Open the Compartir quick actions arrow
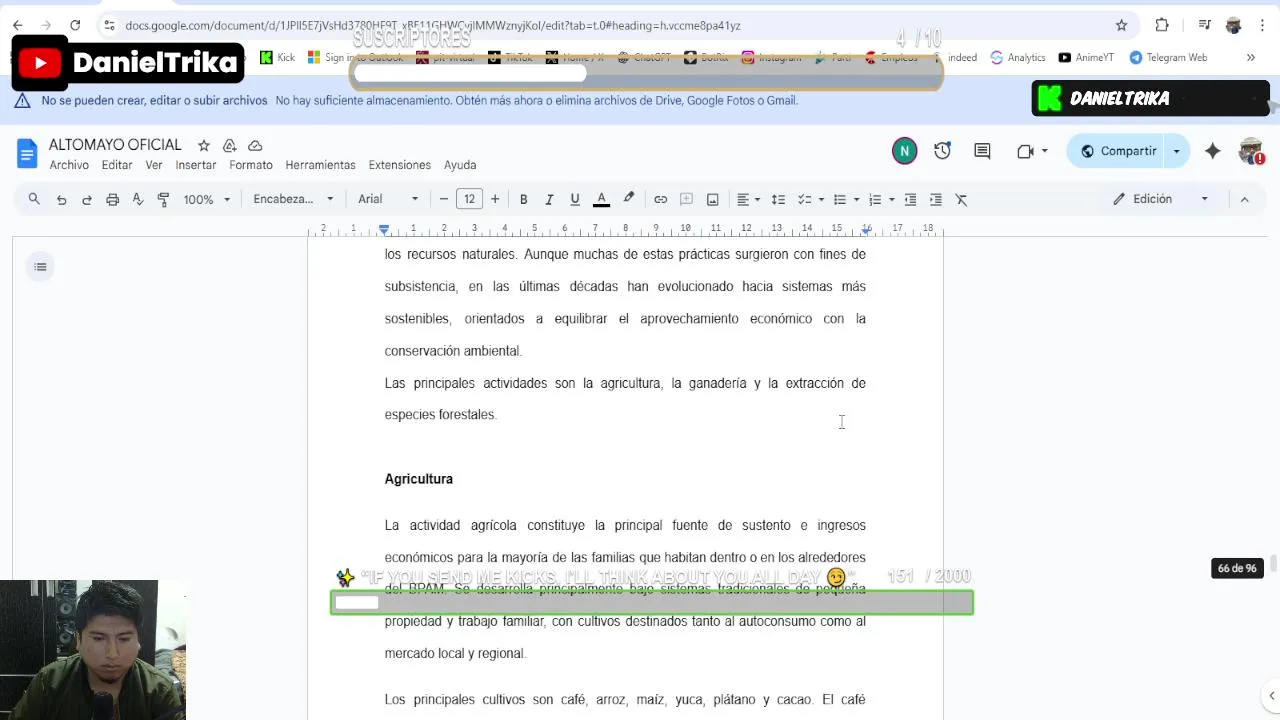This screenshot has height=720, width=1280. pyautogui.click(x=1177, y=151)
